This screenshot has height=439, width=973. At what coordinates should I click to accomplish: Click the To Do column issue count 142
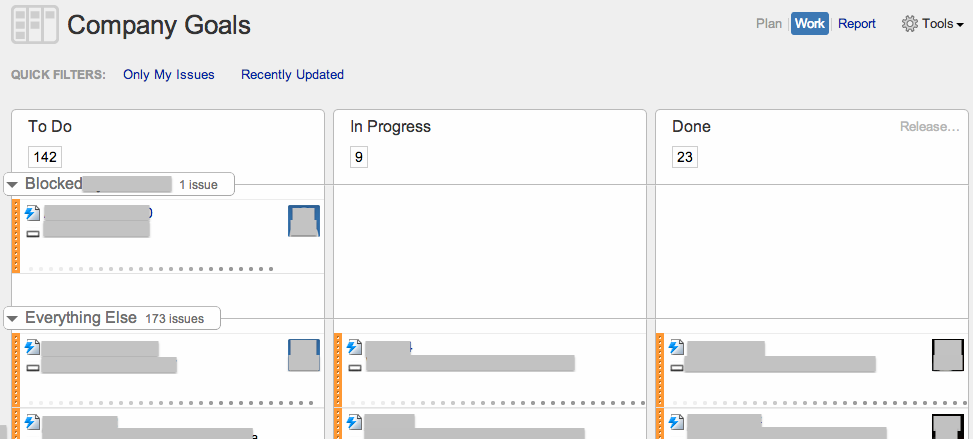[45, 157]
